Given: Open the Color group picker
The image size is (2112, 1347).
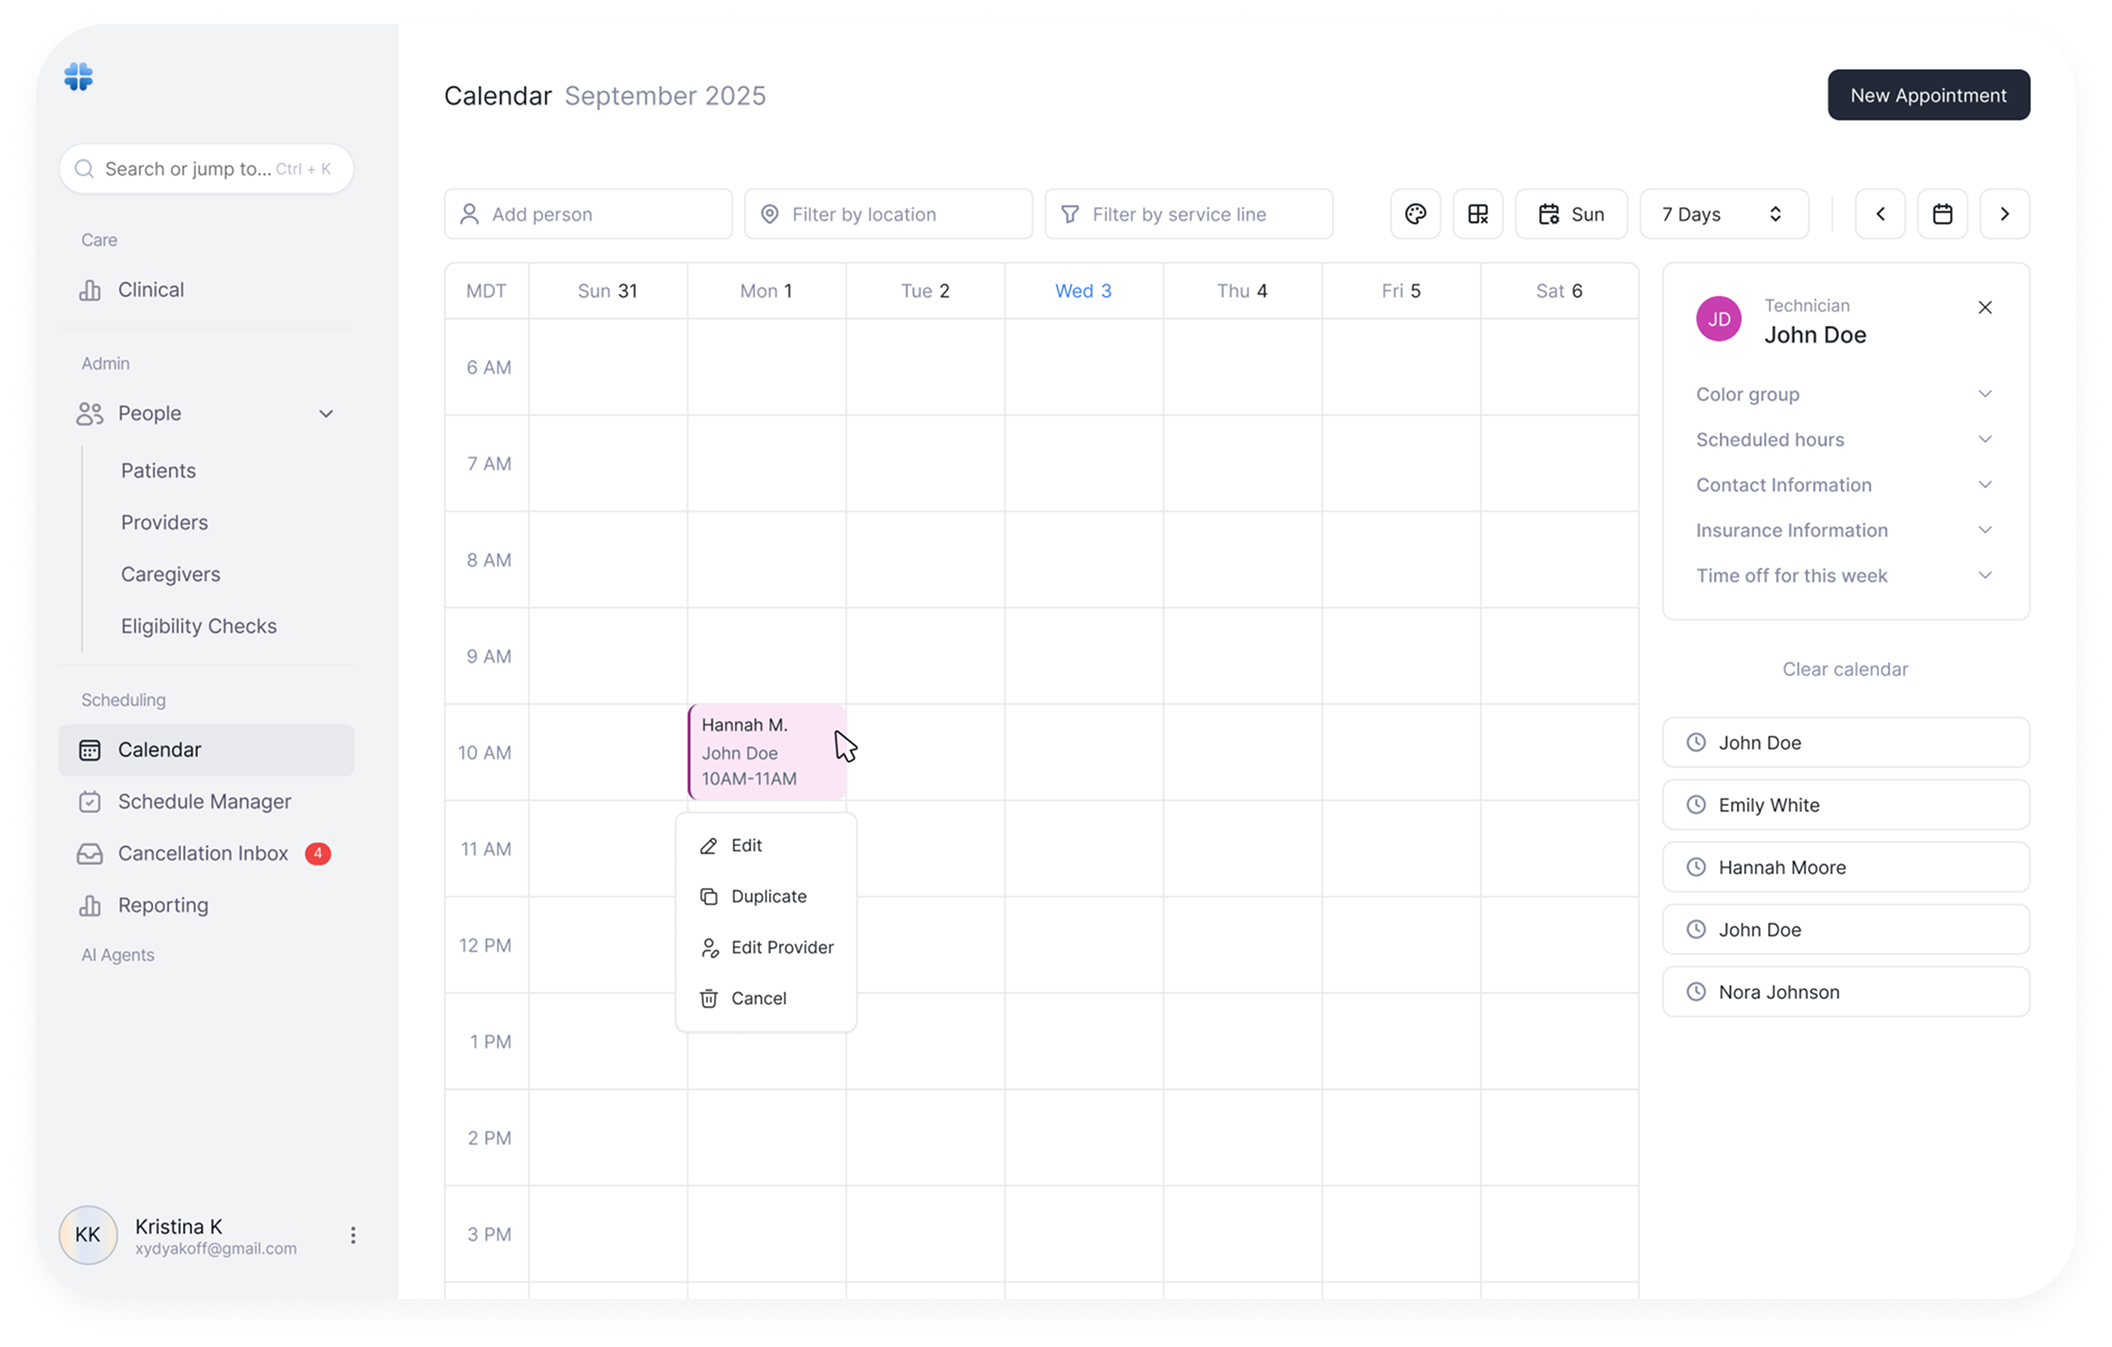Looking at the screenshot, I should pyautogui.click(x=1845, y=393).
